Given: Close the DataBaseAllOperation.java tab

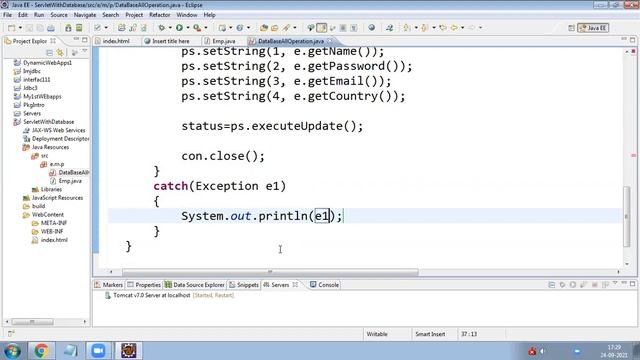Looking at the screenshot, I should coord(330,41).
